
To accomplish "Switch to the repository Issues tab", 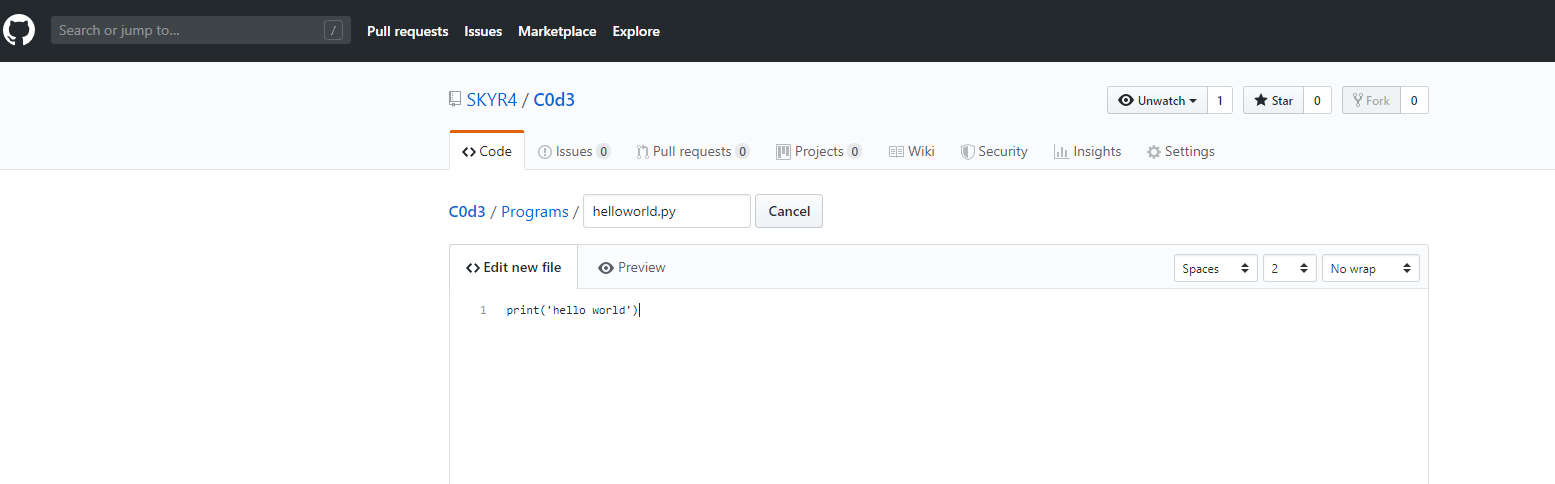I will click(x=574, y=152).
